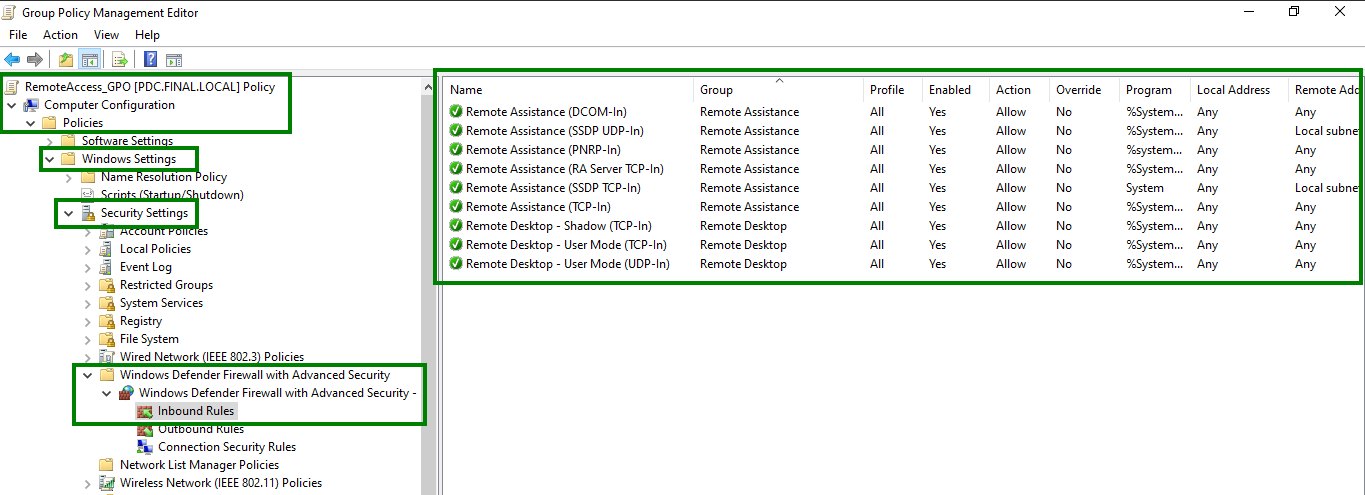
Task: Select Account Policies in the tree
Action: point(164,231)
